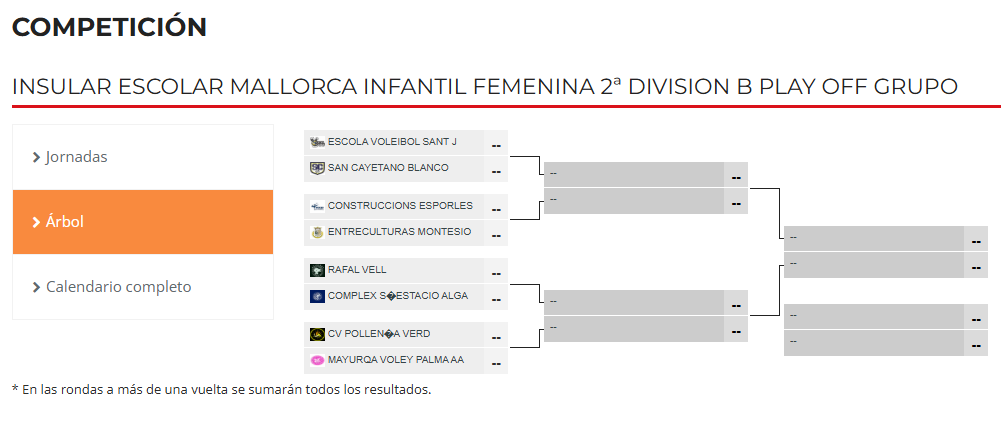1001x422 pixels.
Task: Click the ESCOLA VOLEIBOL SANT J team name
Action: [x=393, y=142]
